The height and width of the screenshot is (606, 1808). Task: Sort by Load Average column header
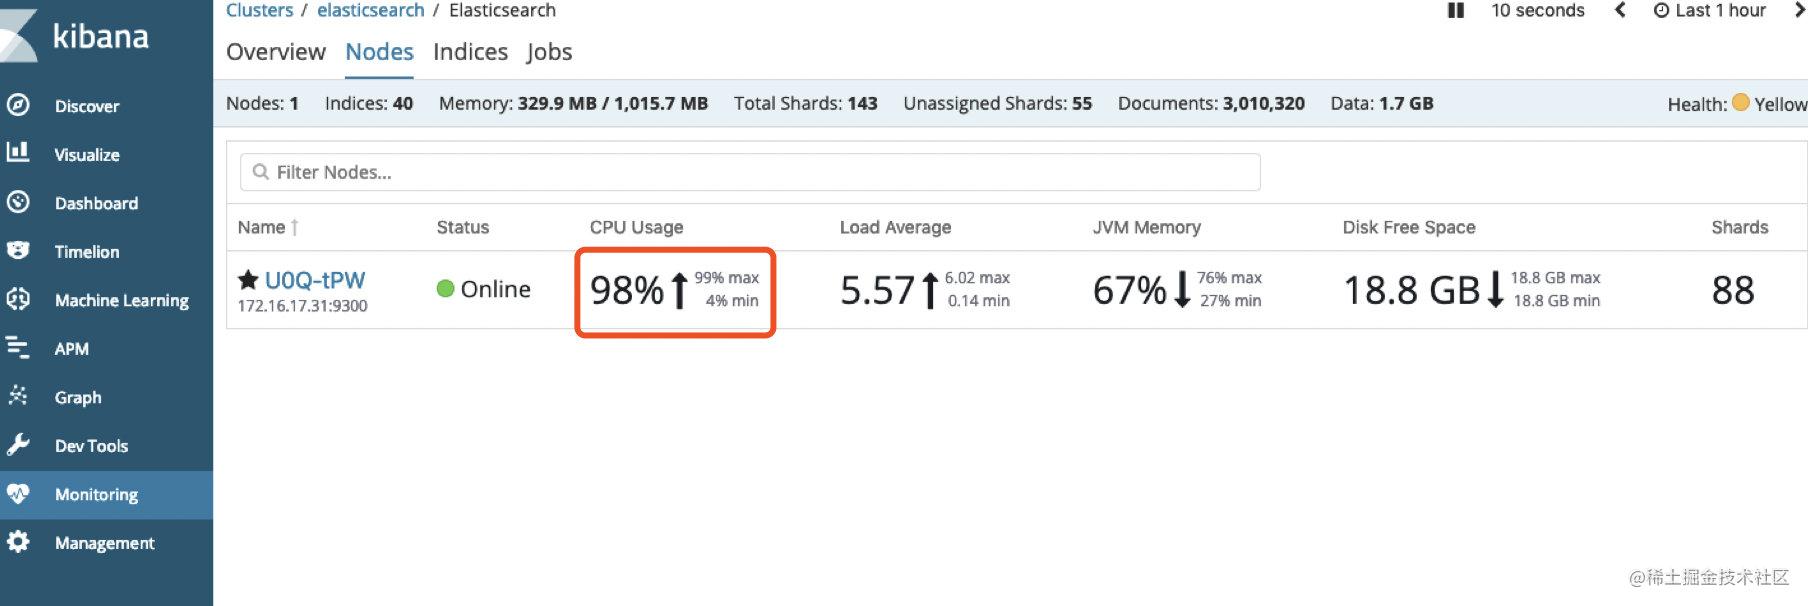[x=896, y=228]
